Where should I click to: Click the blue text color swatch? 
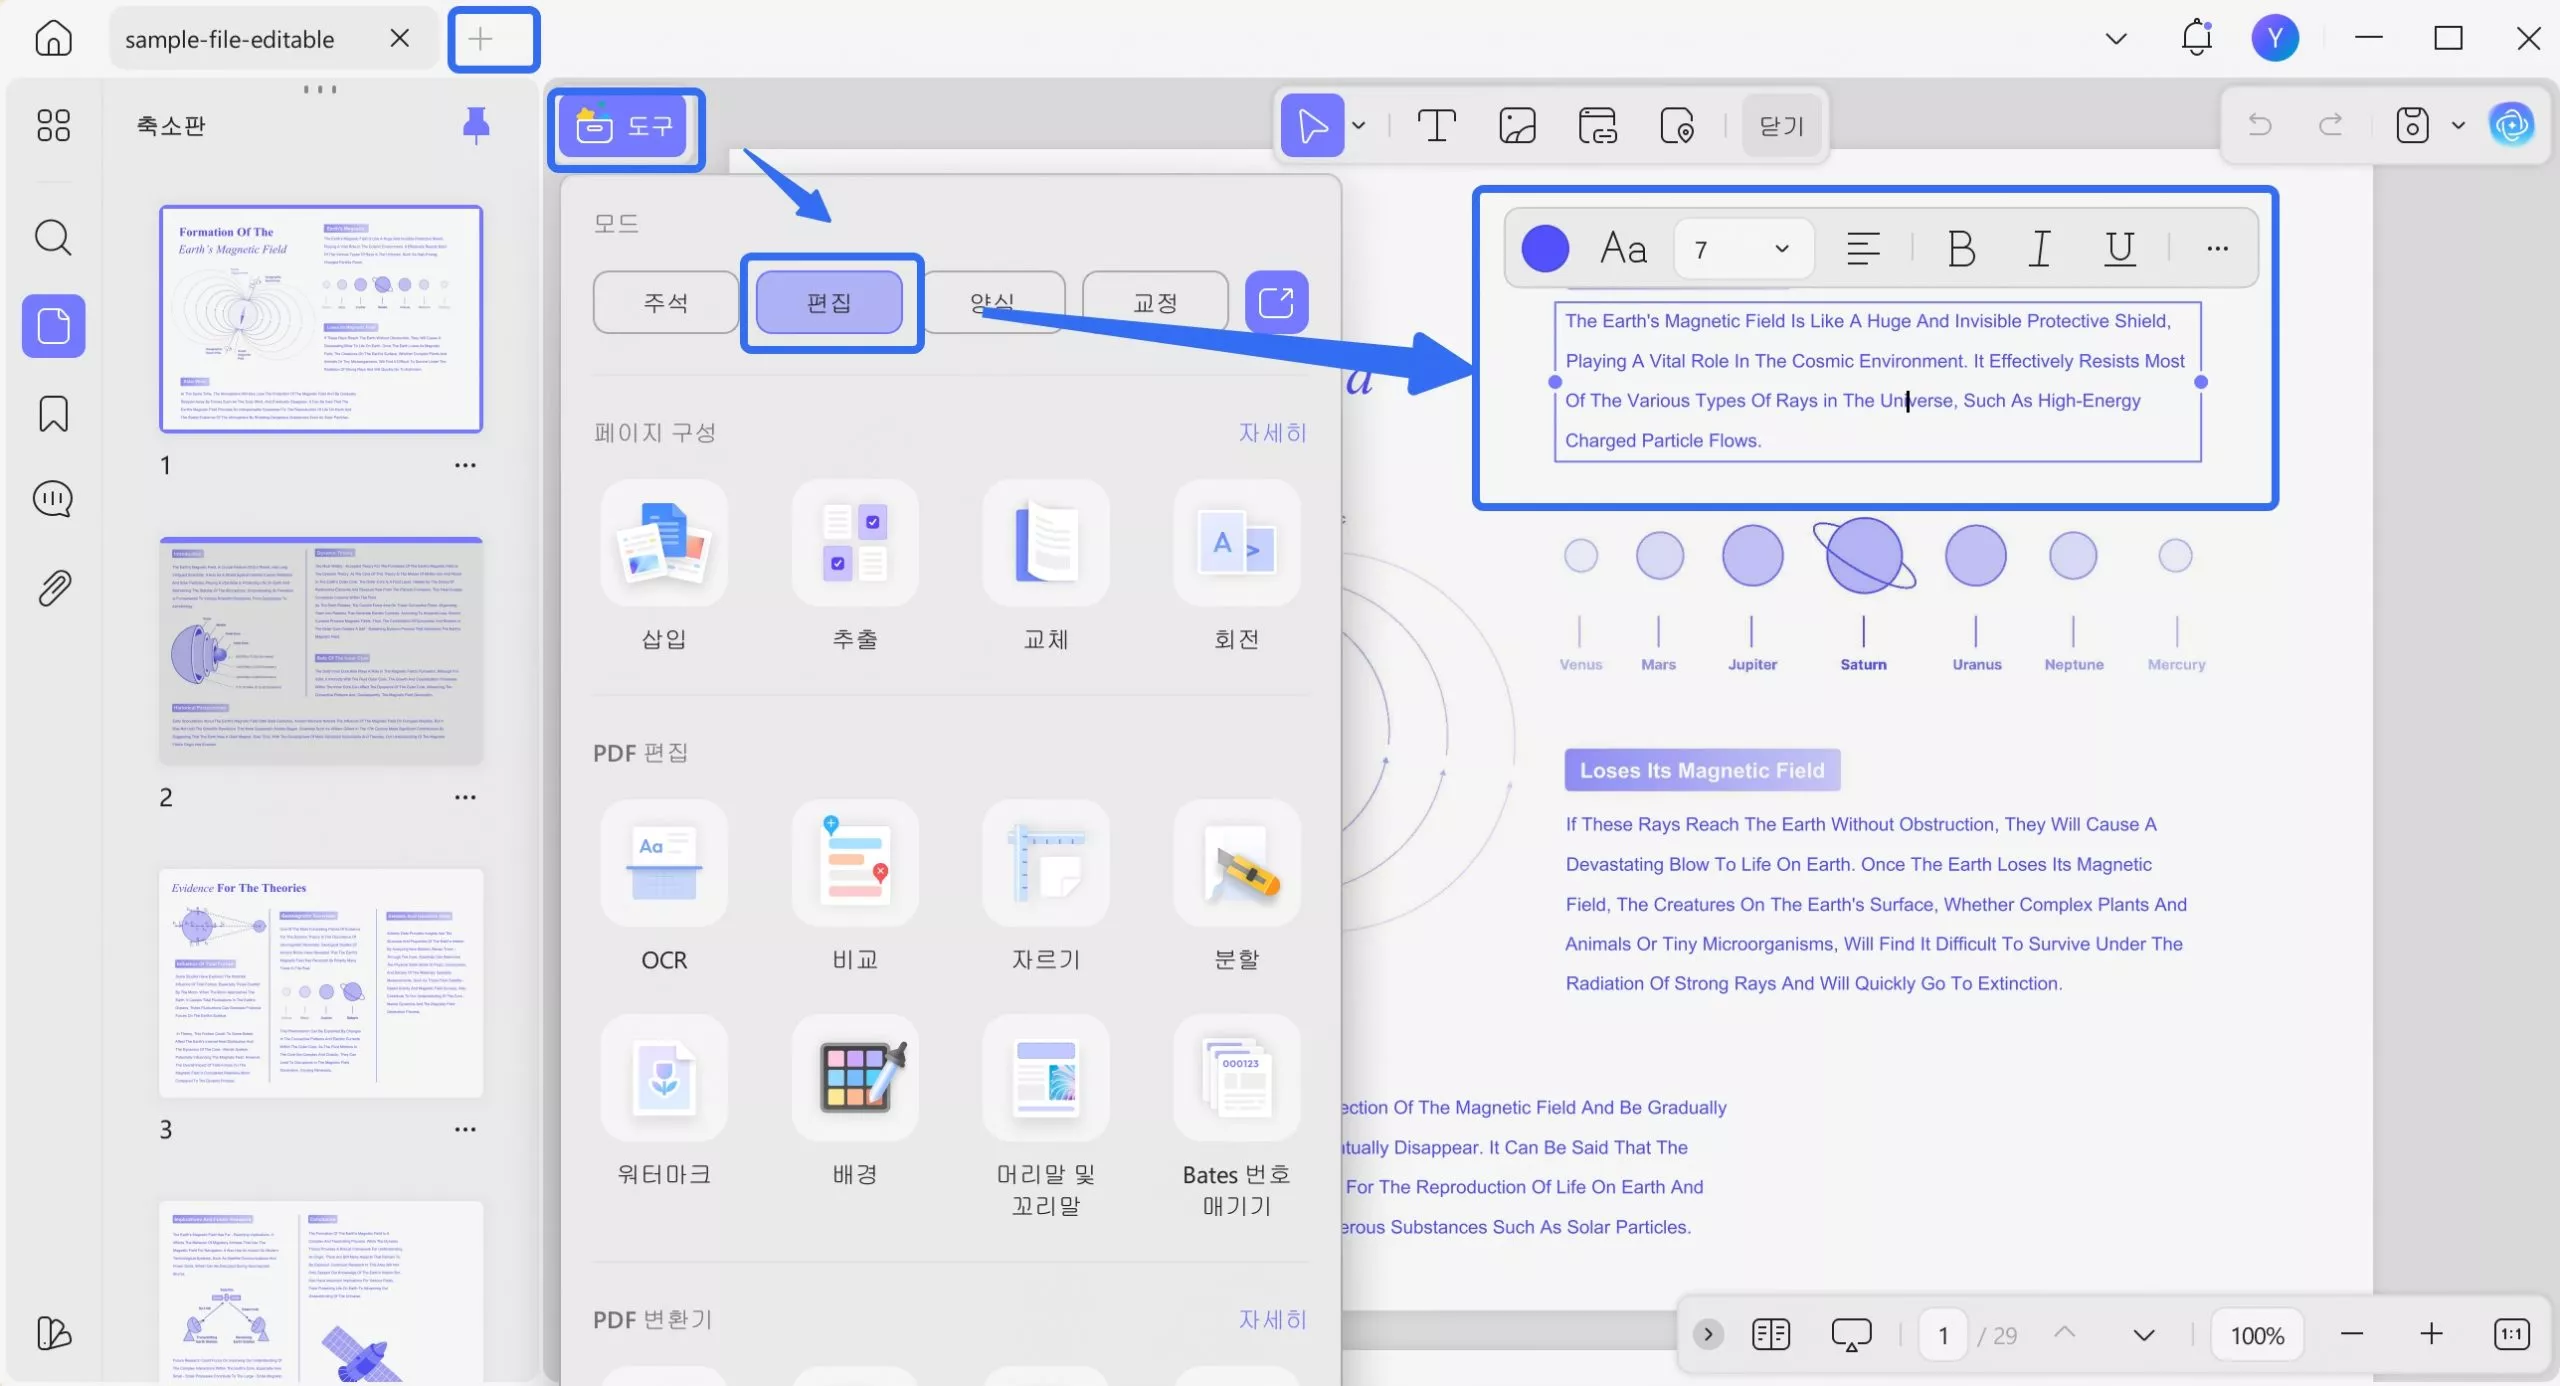[x=1544, y=249]
